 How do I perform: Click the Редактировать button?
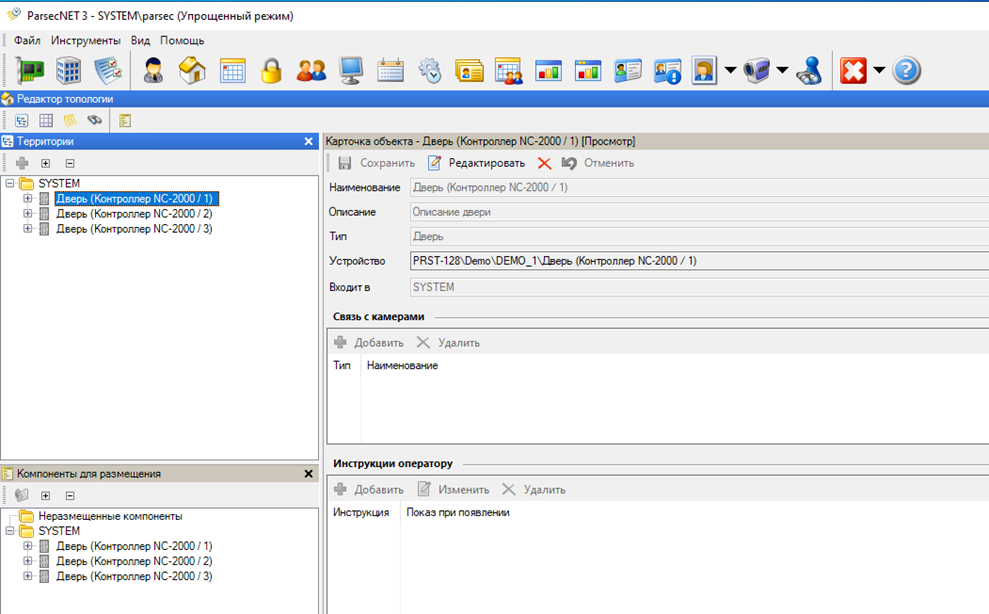476,163
